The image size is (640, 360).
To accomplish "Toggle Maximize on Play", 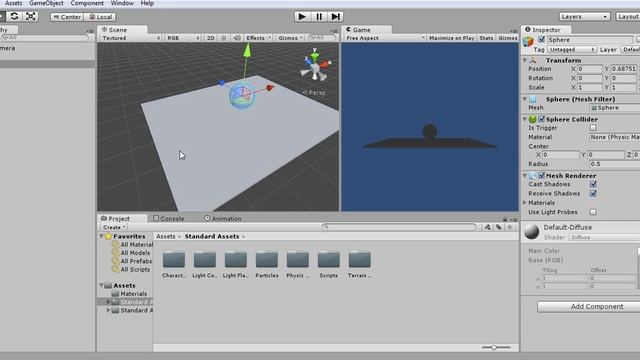I will click(451, 38).
